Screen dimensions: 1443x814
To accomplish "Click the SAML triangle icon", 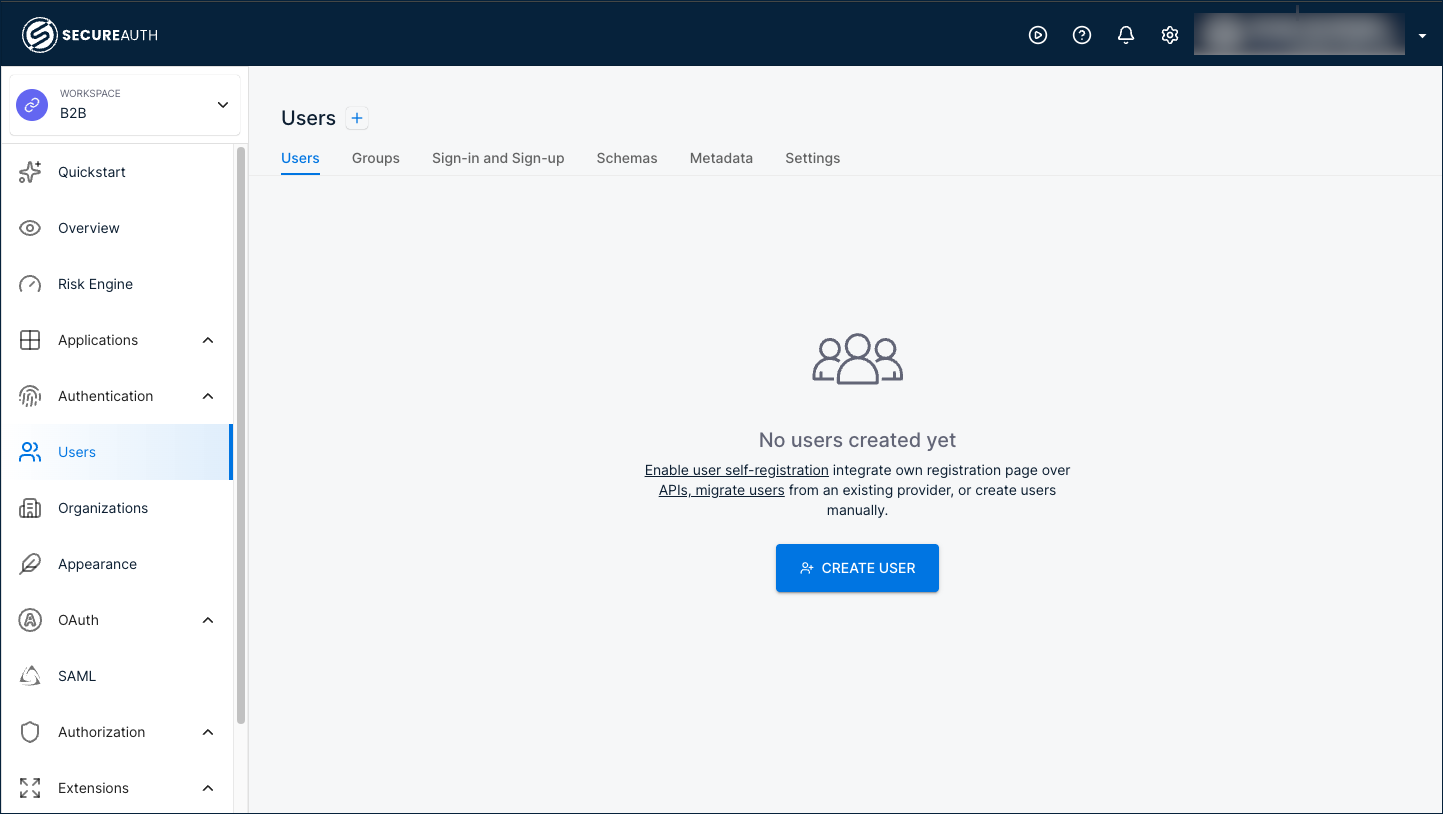I will [30, 676].
